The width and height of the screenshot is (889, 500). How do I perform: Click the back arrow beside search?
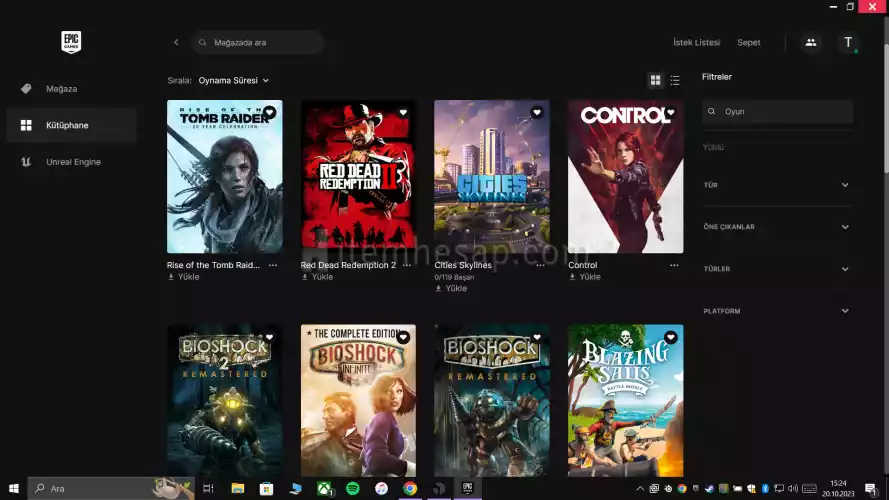point(176,42)
